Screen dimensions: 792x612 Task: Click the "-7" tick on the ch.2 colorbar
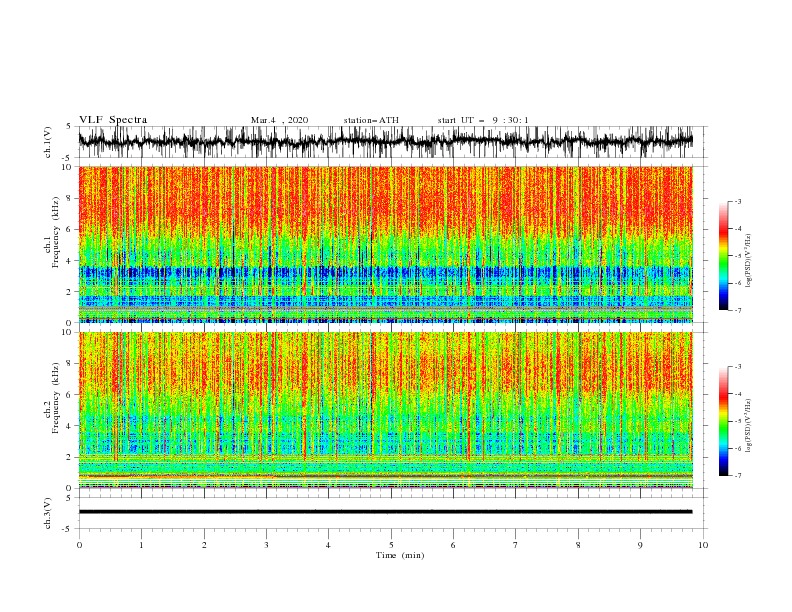pos(737,476)
